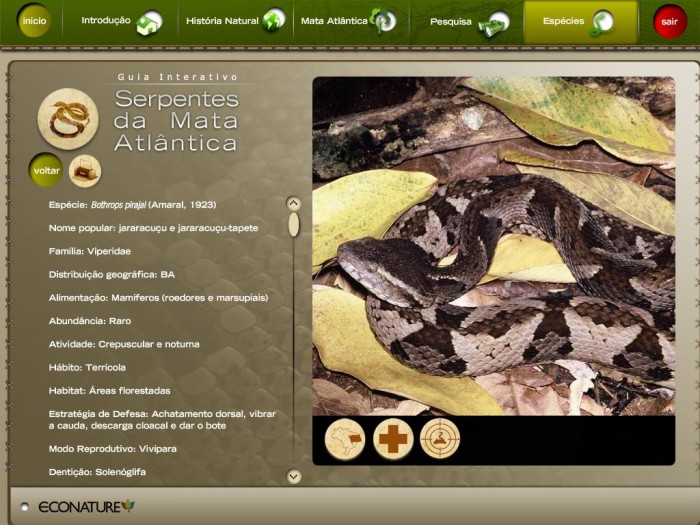Image resolution: width=700 pixels, height=525 pixels.
Task: Click the binoculars icon beside Pesquisa
Action: (494, 24)
